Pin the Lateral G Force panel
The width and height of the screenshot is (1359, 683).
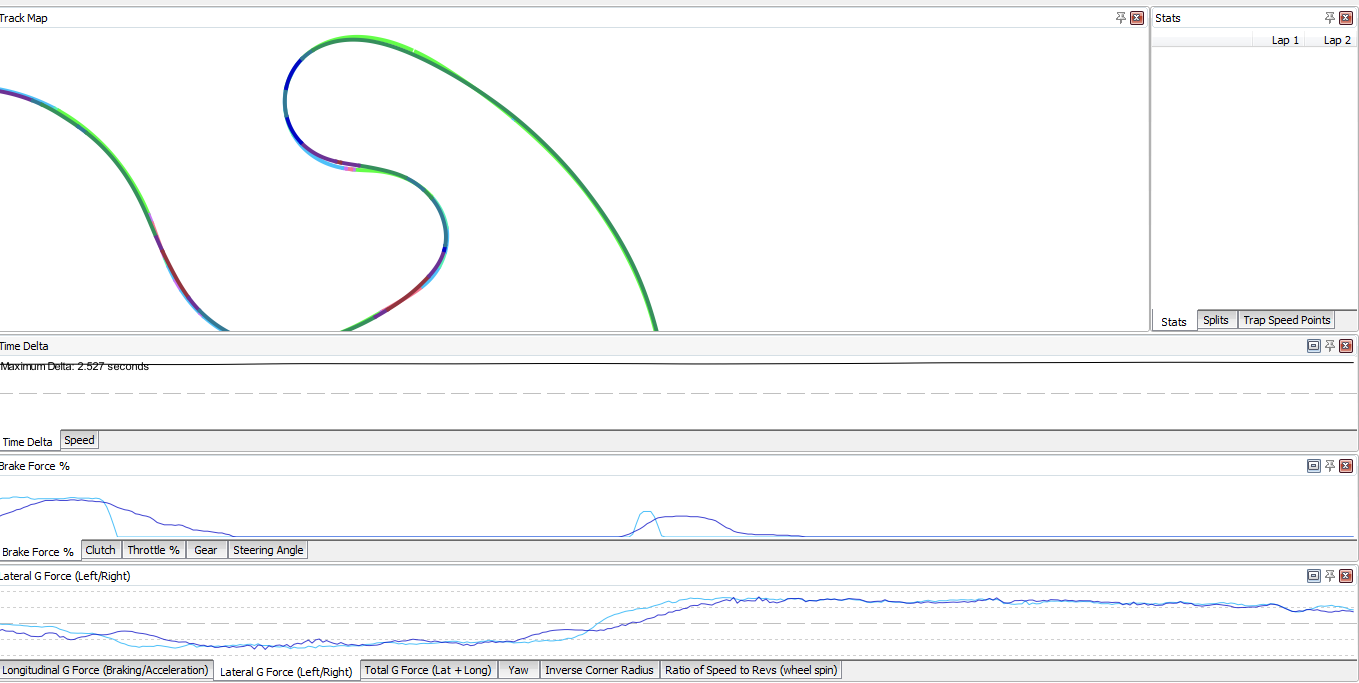pos(1330,576)
